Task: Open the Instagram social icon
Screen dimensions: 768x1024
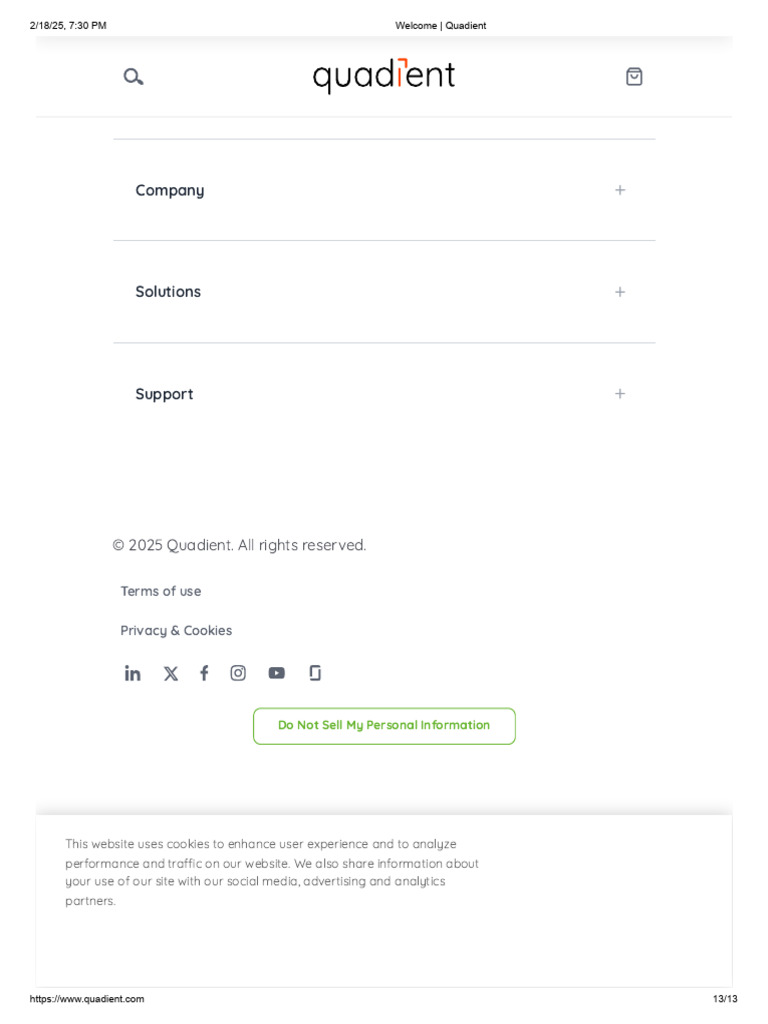Action: click(x=238, y=673)
